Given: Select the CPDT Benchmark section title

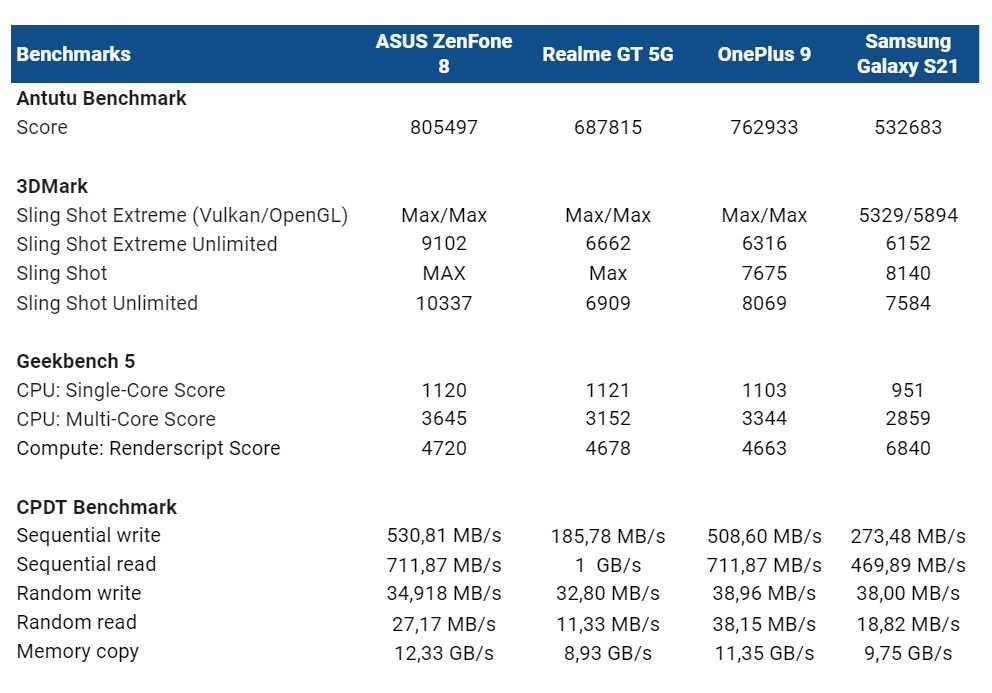Looking at the screenshot, I should (97, 507).
